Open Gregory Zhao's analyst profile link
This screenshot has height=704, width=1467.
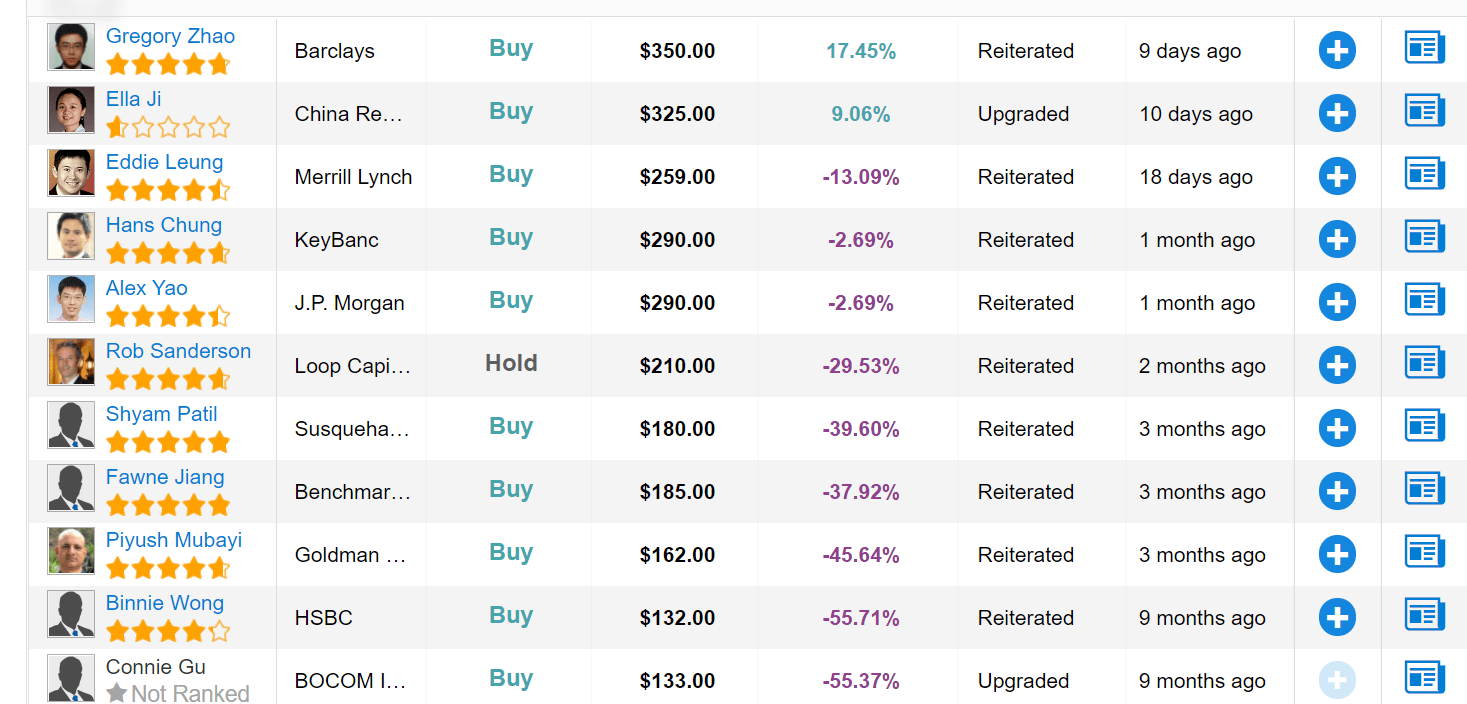pos(170,36)
